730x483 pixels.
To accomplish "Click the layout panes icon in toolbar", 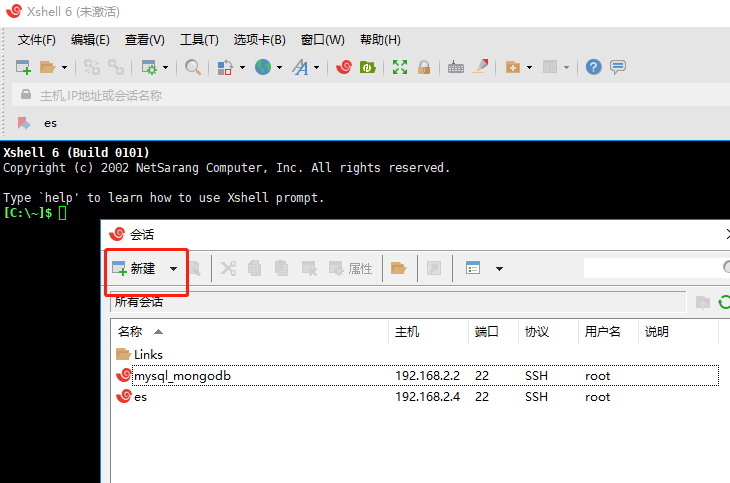I will point(550,67).
